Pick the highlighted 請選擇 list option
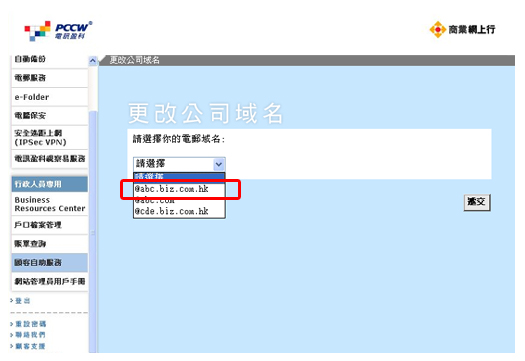 [x=179, y=176]
